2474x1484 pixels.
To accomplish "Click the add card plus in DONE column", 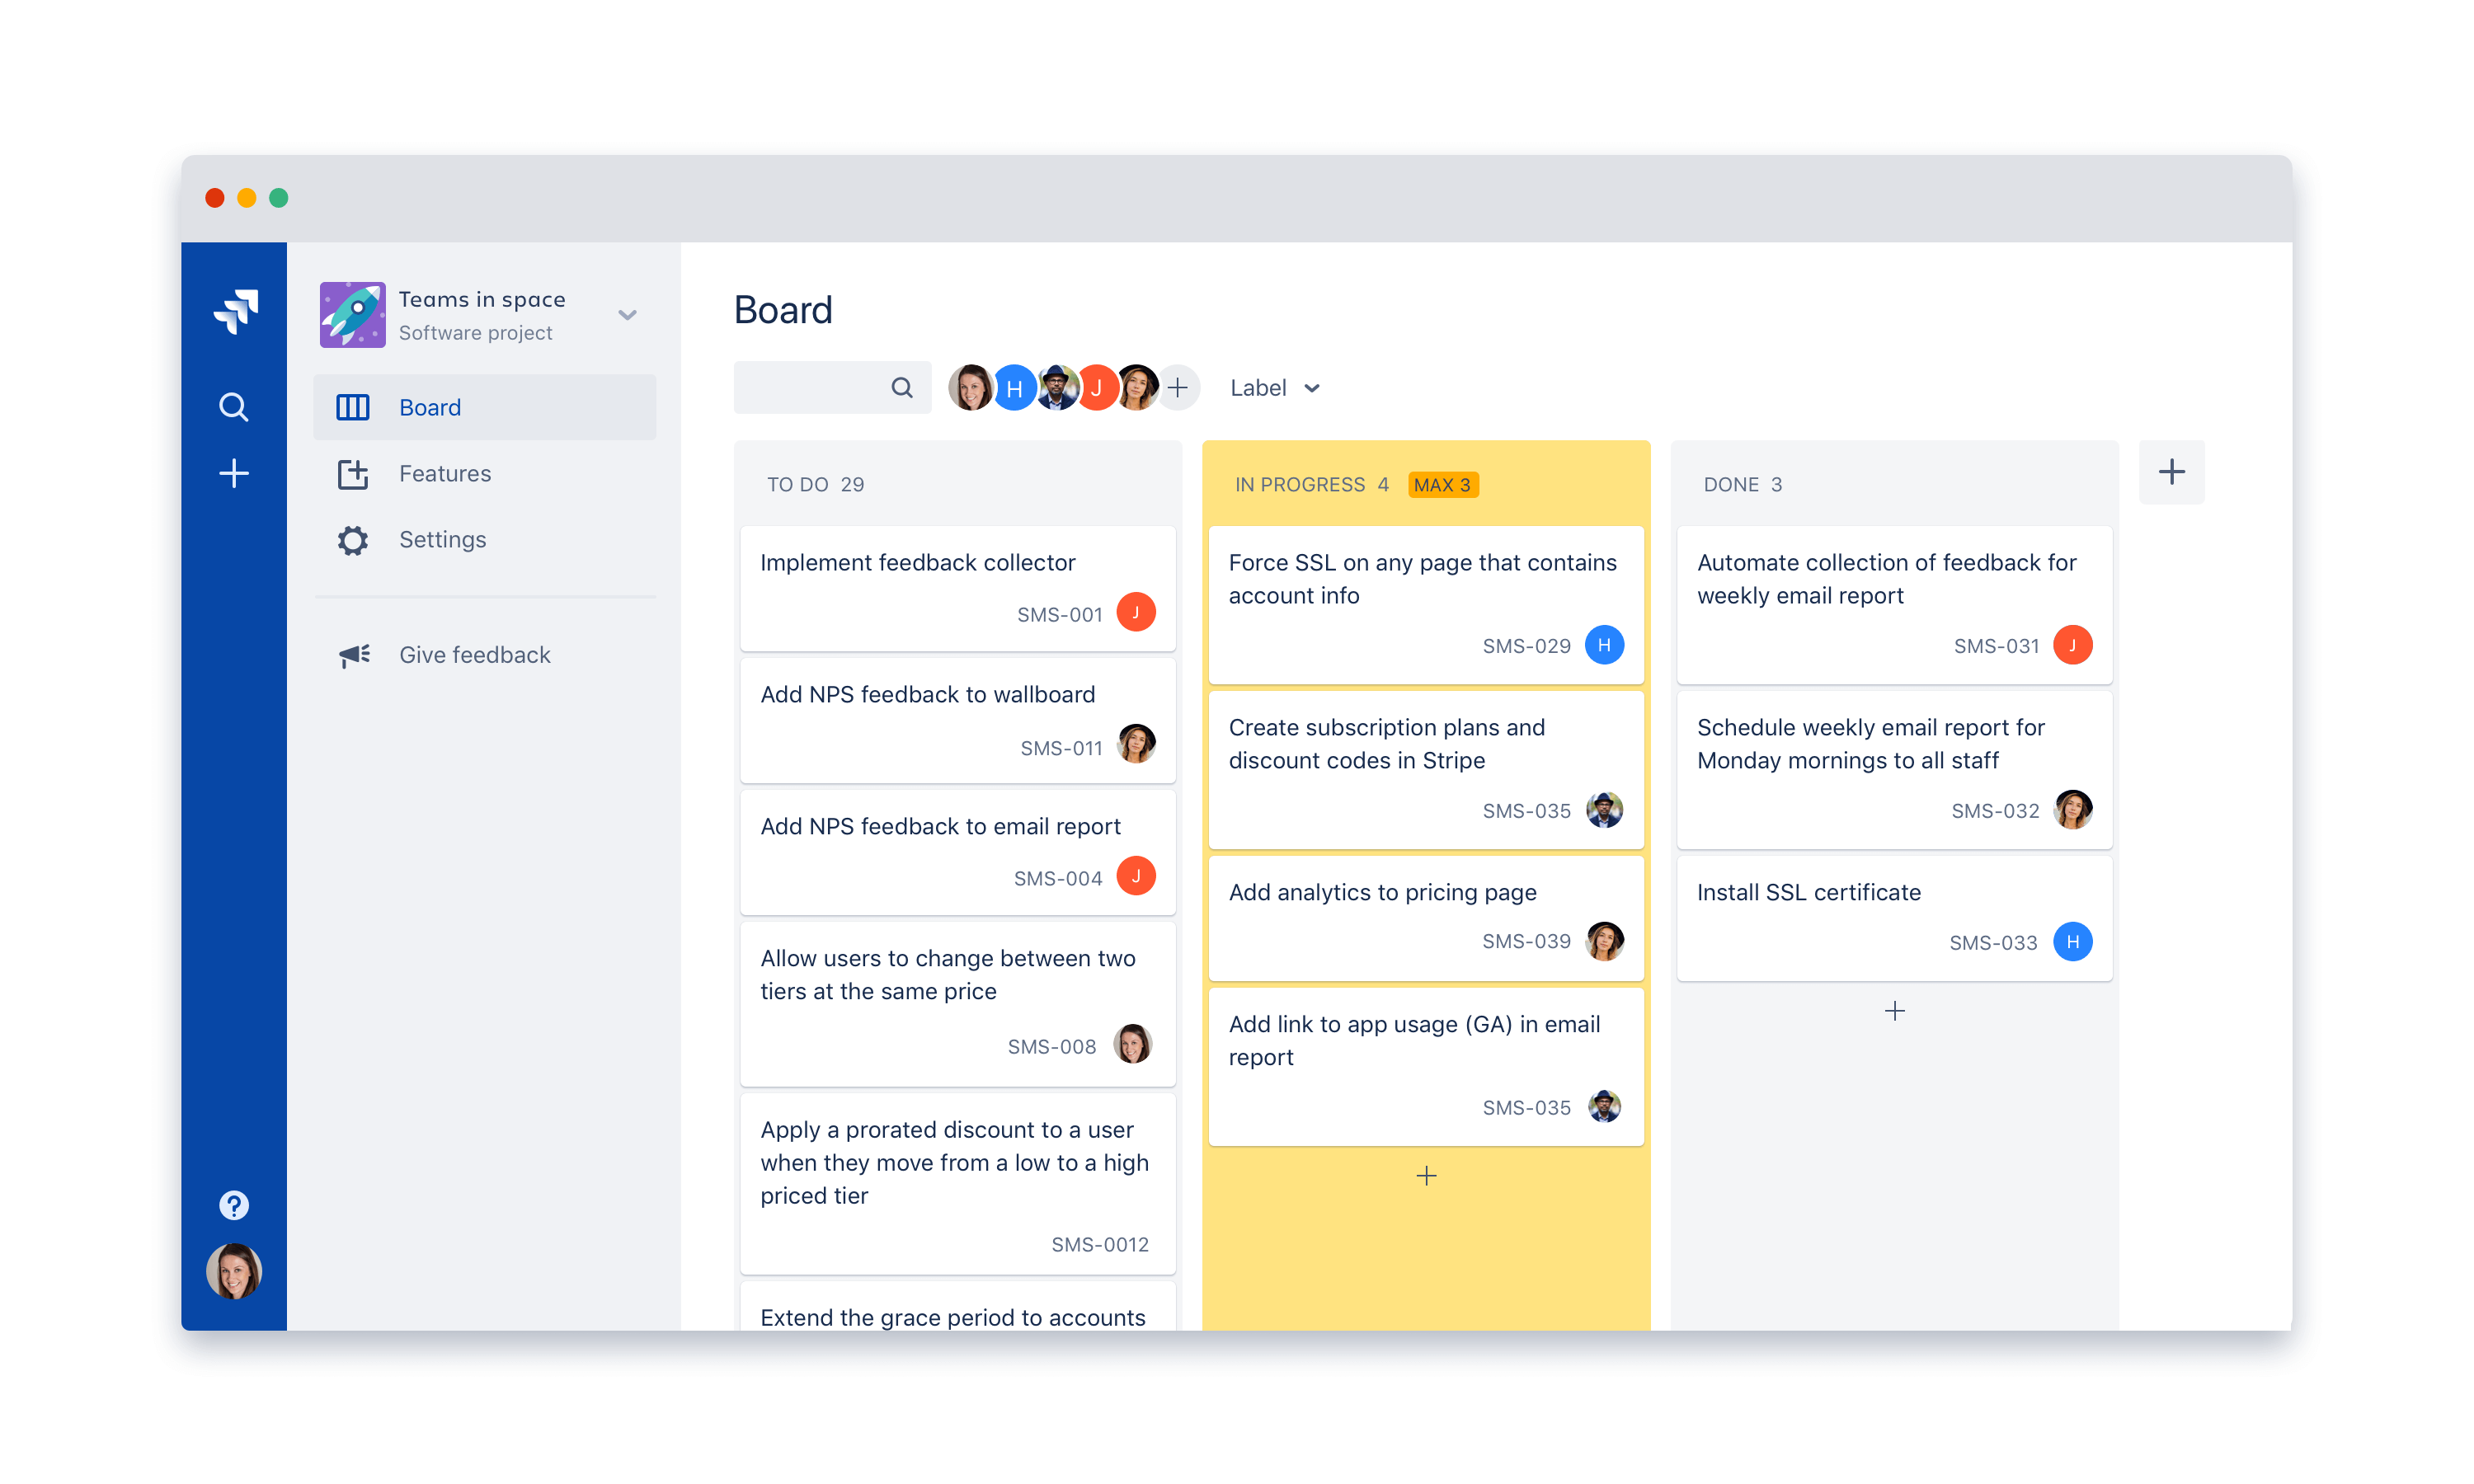I will click(1894, 1011).
